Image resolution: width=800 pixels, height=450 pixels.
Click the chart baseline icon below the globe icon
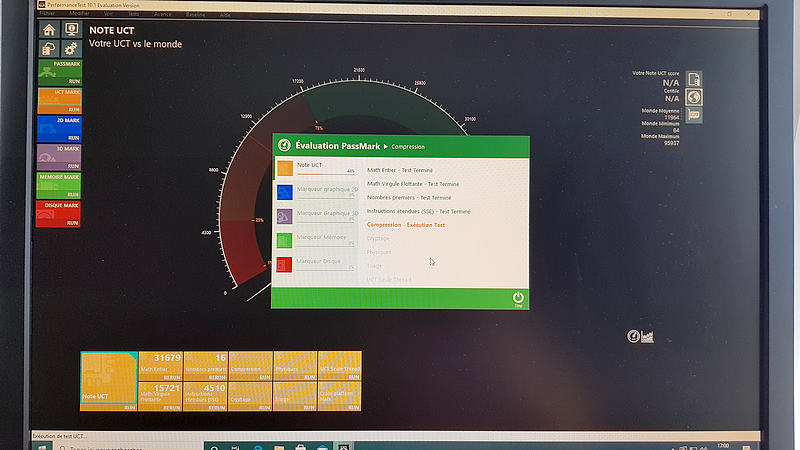(694, 115)
